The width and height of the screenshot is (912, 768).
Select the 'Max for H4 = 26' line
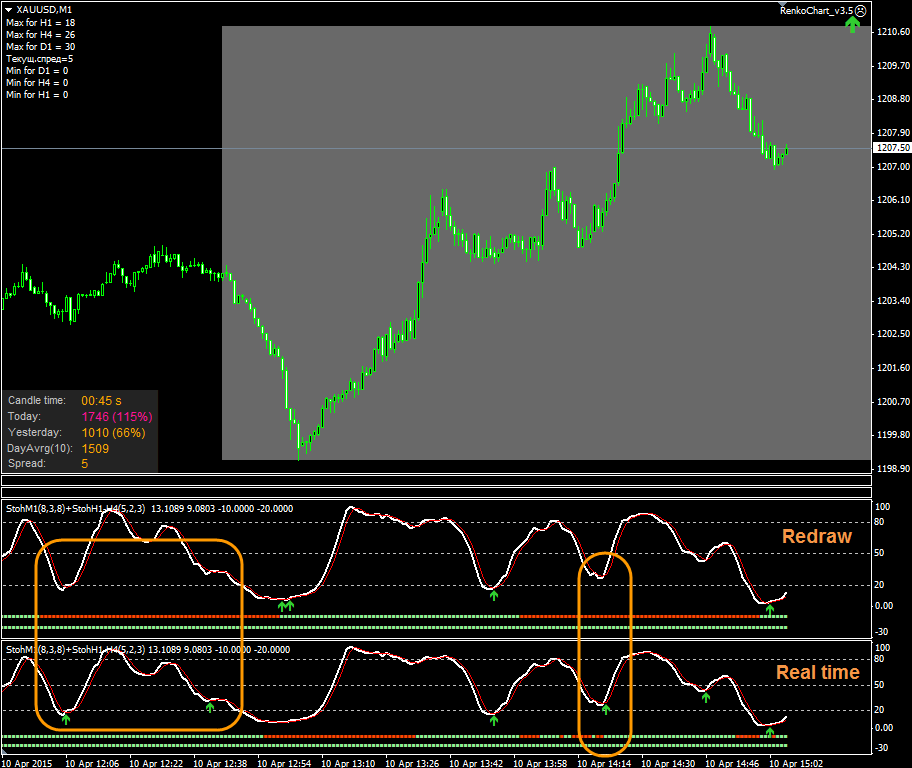click(40, 35)
